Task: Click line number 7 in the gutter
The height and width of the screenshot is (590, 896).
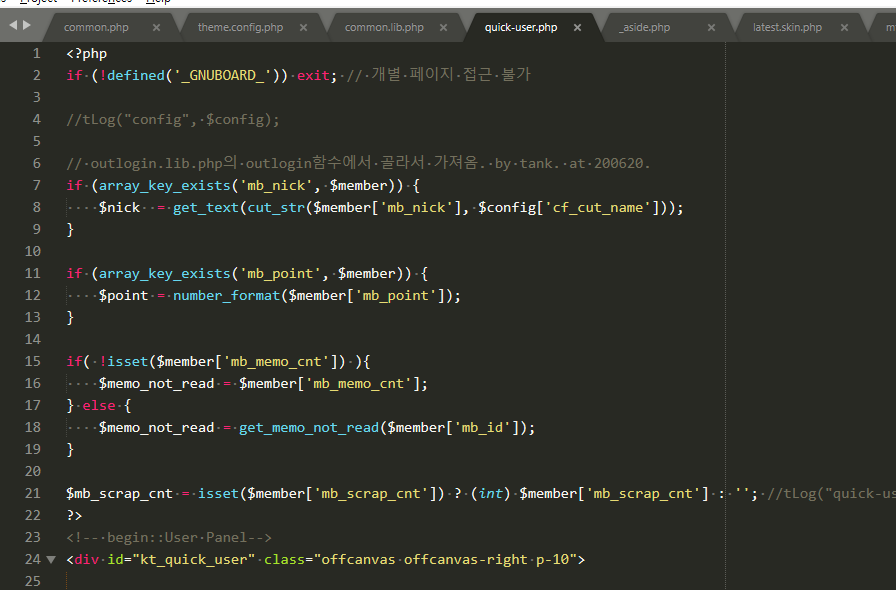Action: pos(36,185)
